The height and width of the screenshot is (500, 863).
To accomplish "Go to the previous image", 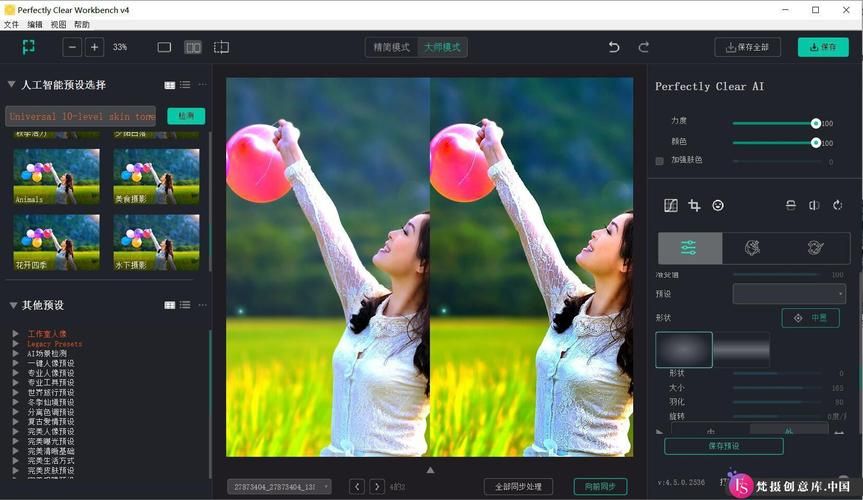I will 357,487.
